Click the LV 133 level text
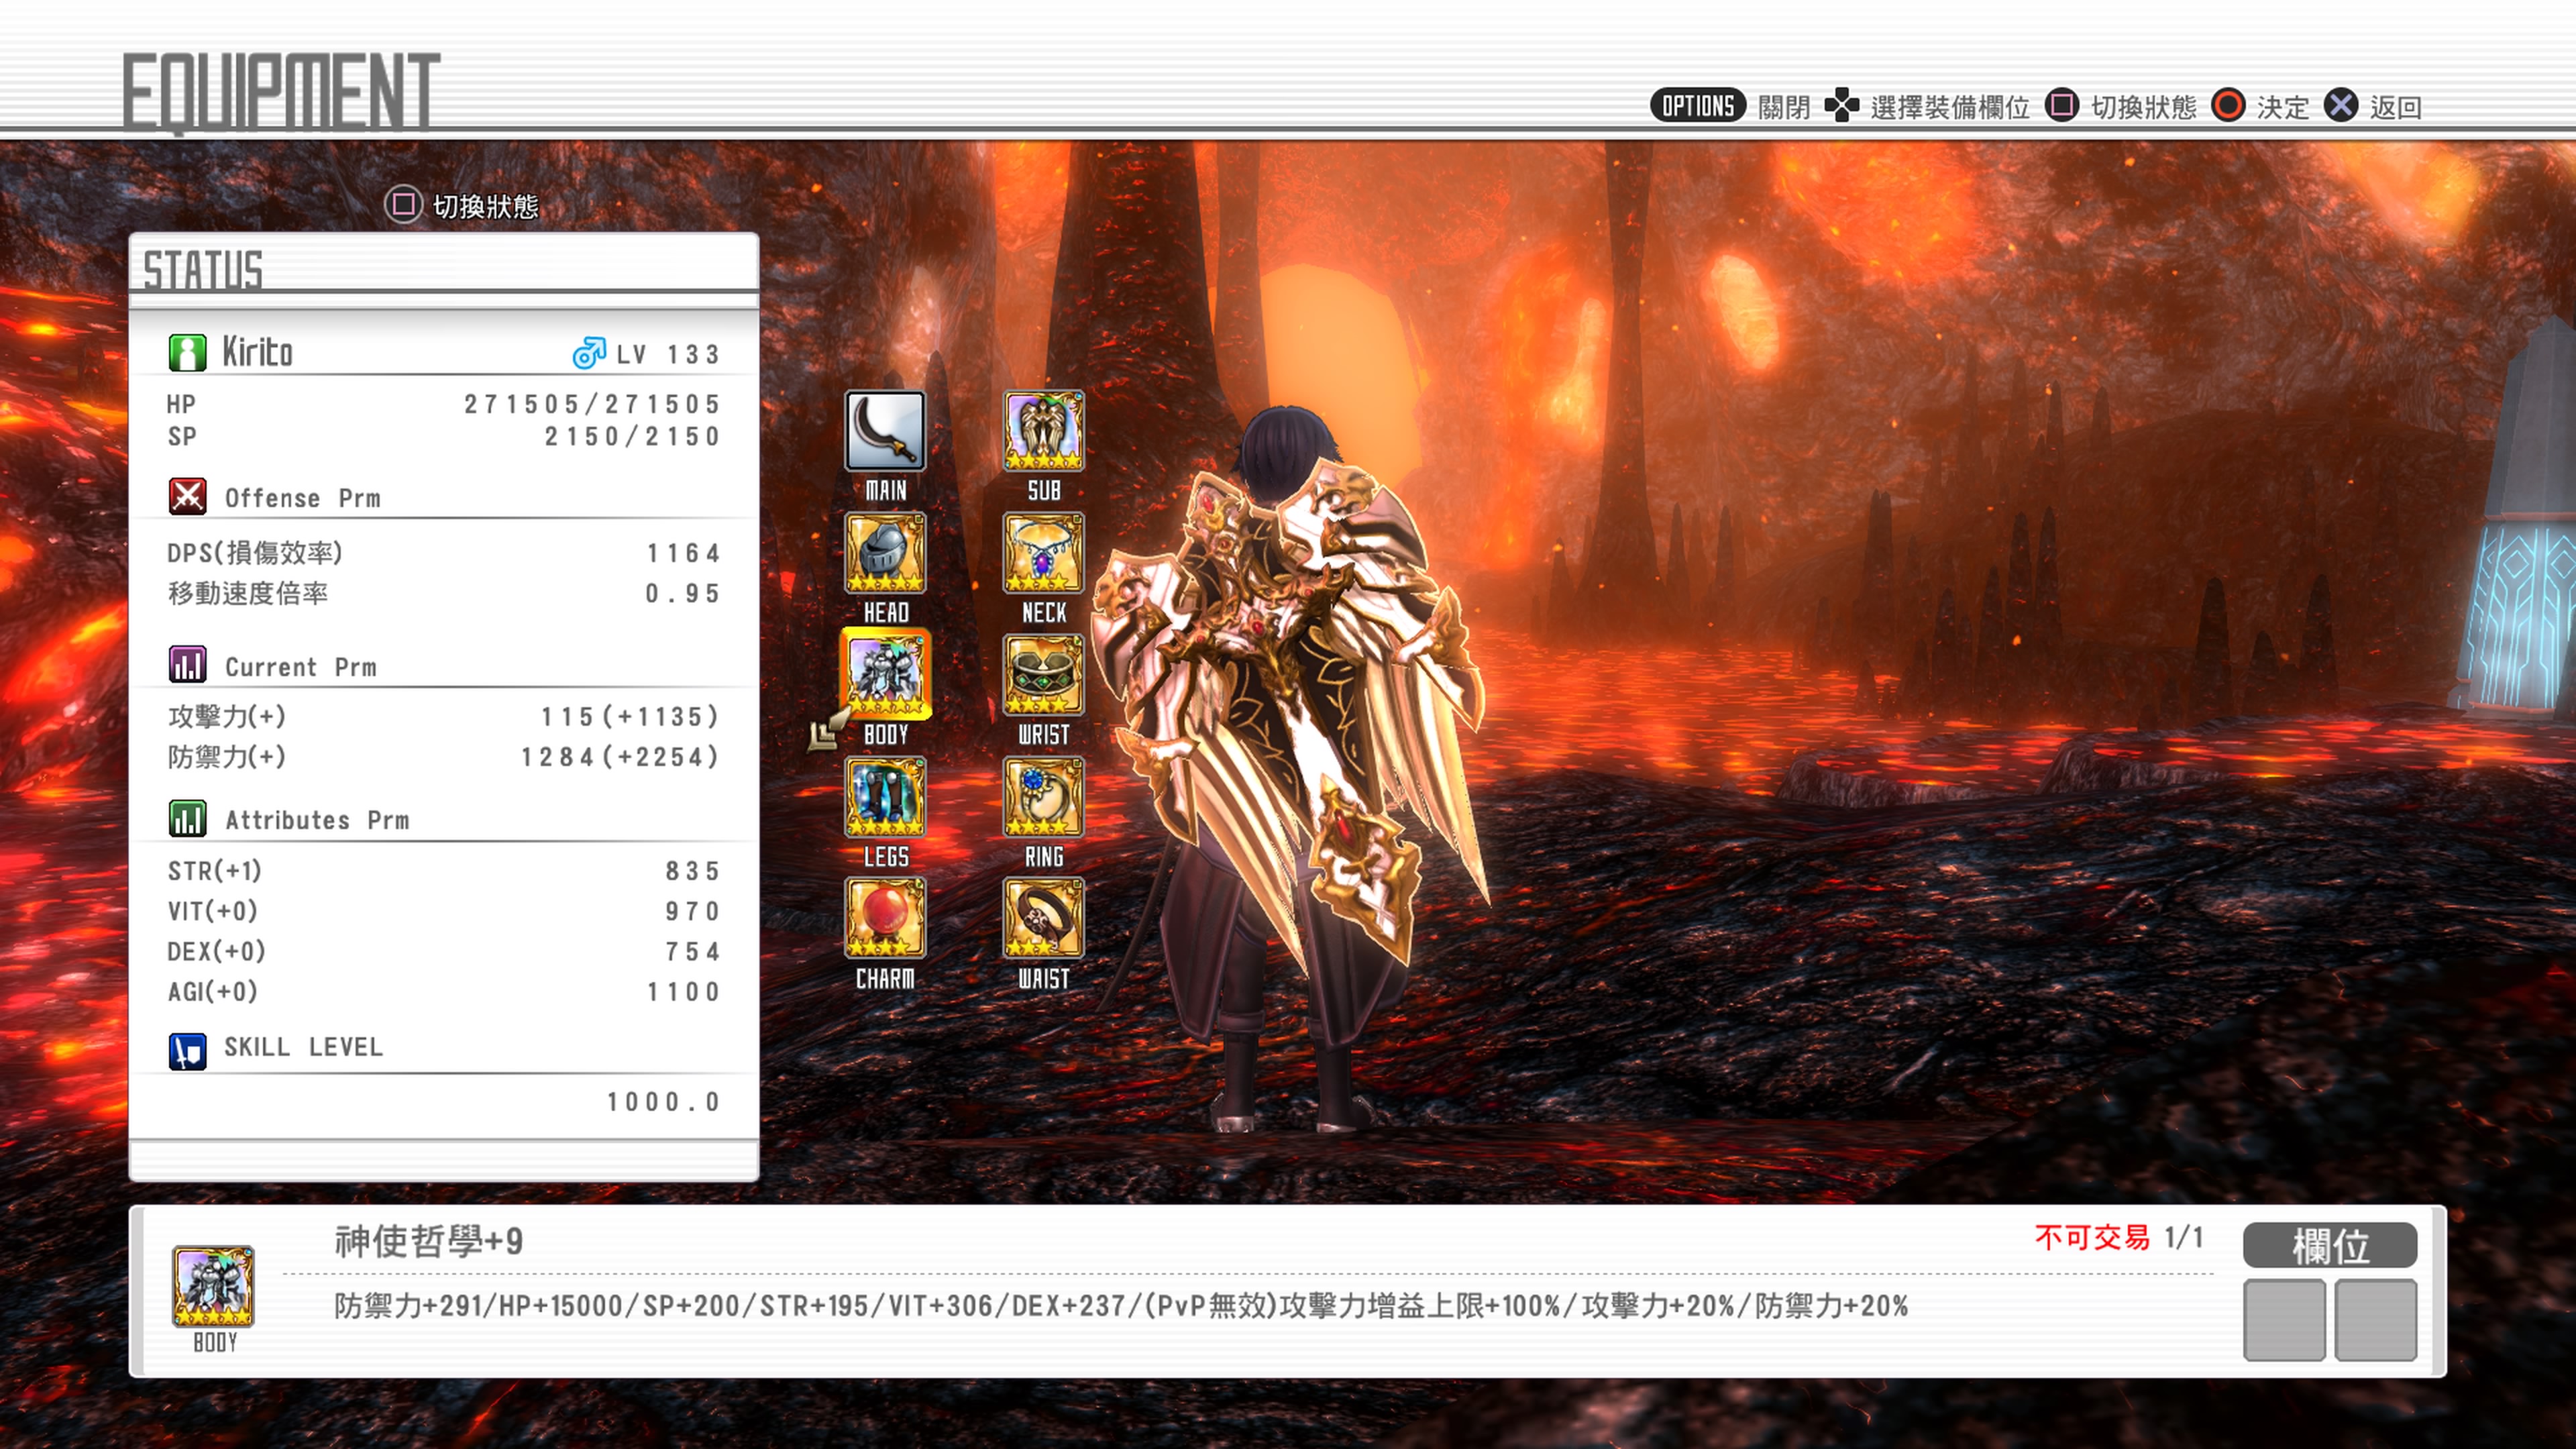The height and width of the screenshot is (1449, 2576). (668, 355)
